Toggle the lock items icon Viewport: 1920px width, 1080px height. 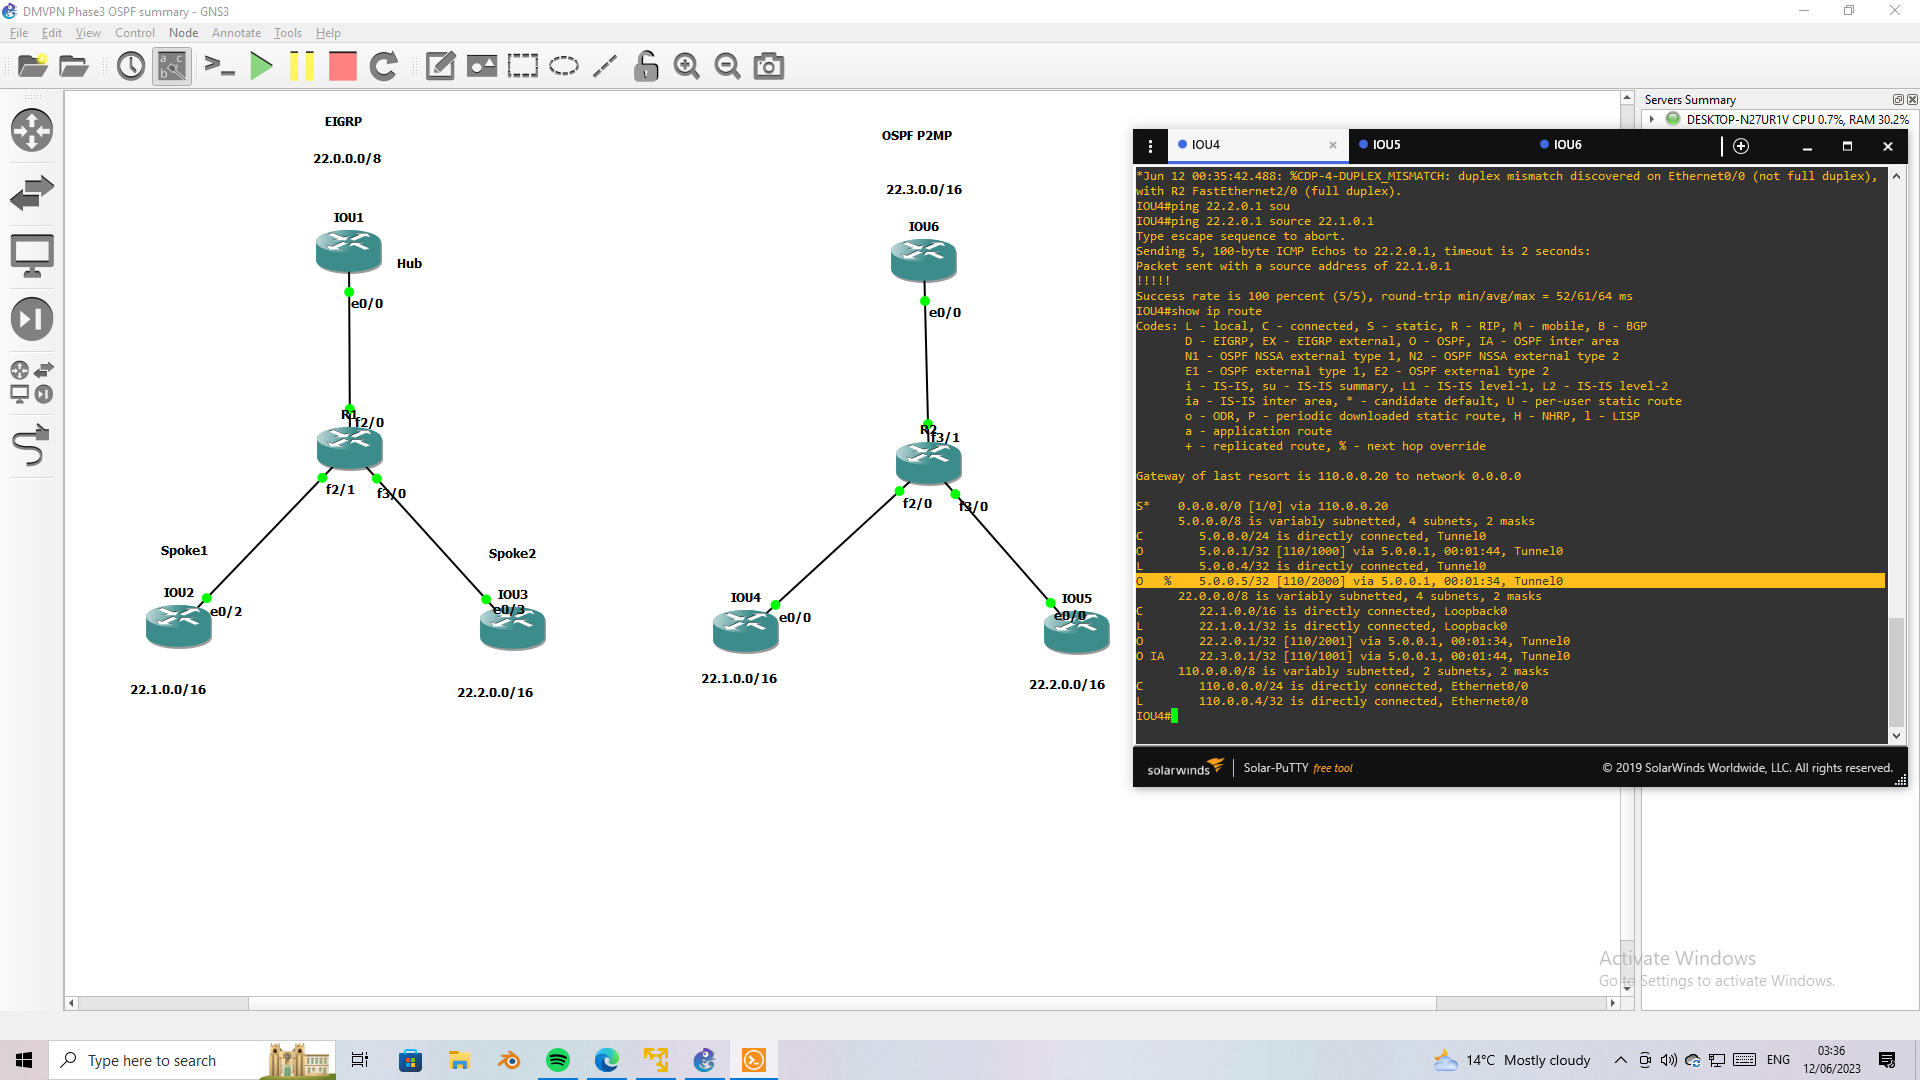[x=646, y=66]
